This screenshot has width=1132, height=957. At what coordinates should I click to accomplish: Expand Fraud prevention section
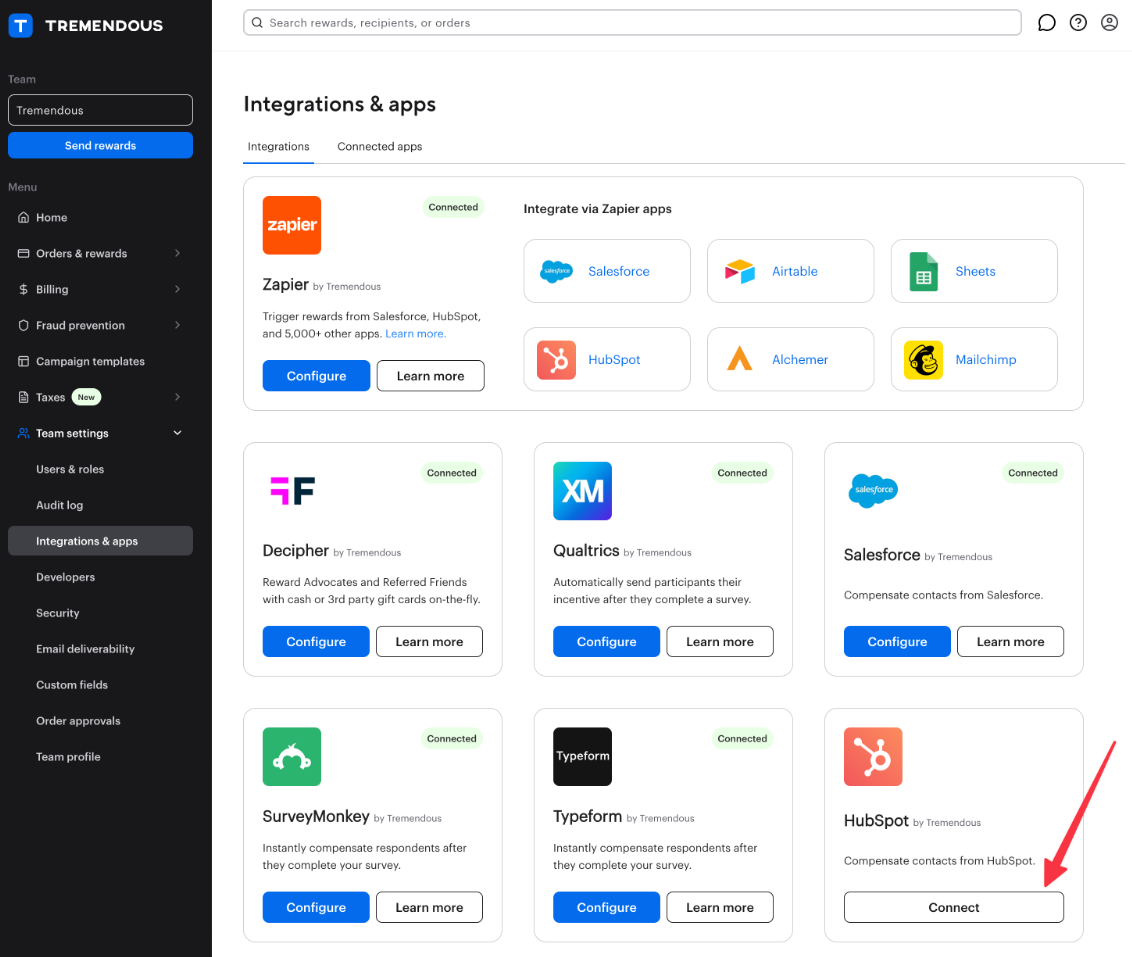(100, 325)
